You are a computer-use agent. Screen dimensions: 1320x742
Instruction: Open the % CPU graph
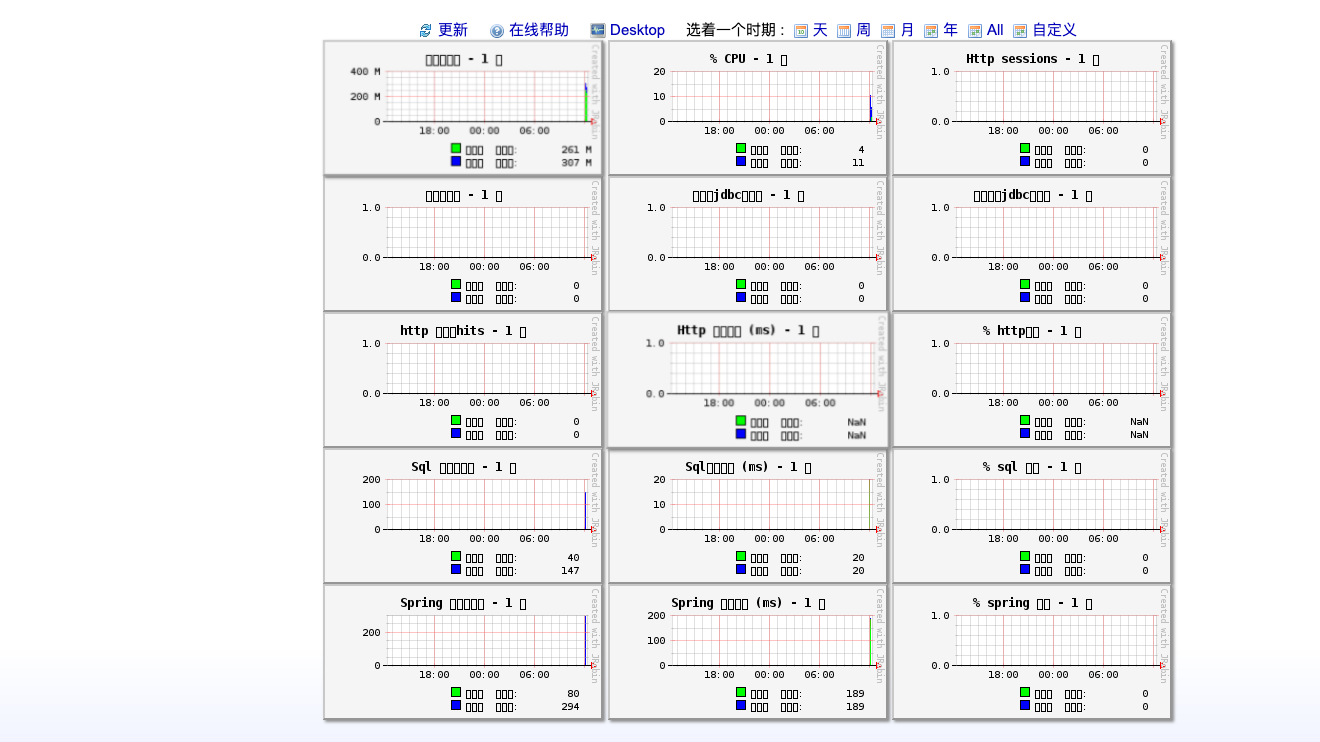747,108
